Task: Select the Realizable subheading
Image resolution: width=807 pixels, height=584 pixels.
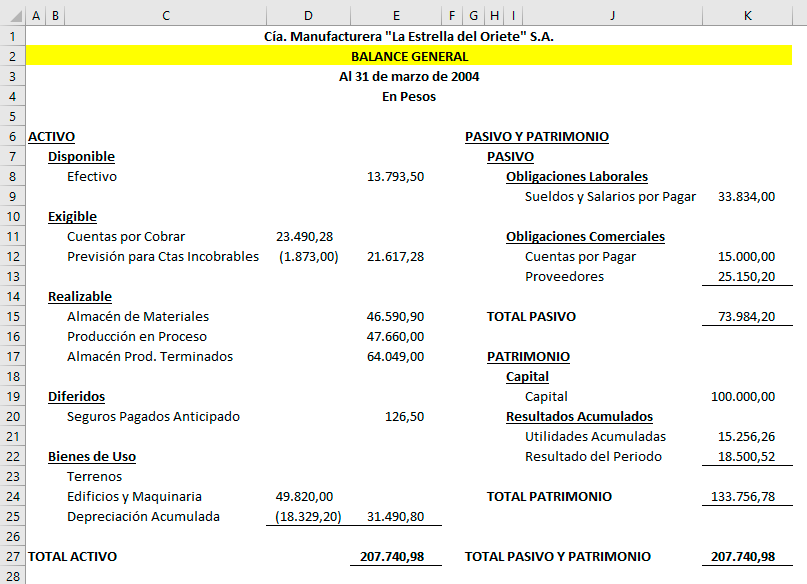Action: pyautogui.click(x=80, y=297)
